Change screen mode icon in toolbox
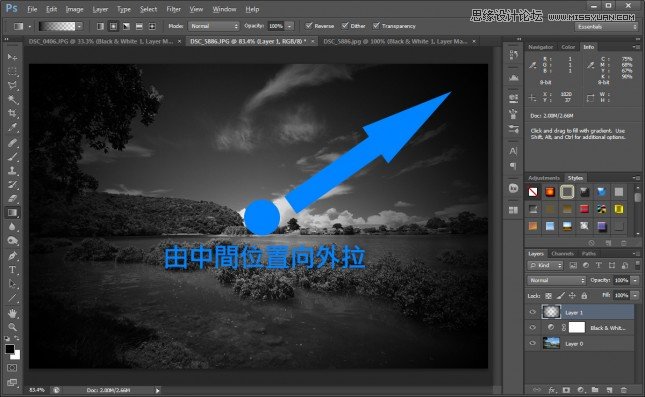This screenshot has height=397, width=645. 12,383
